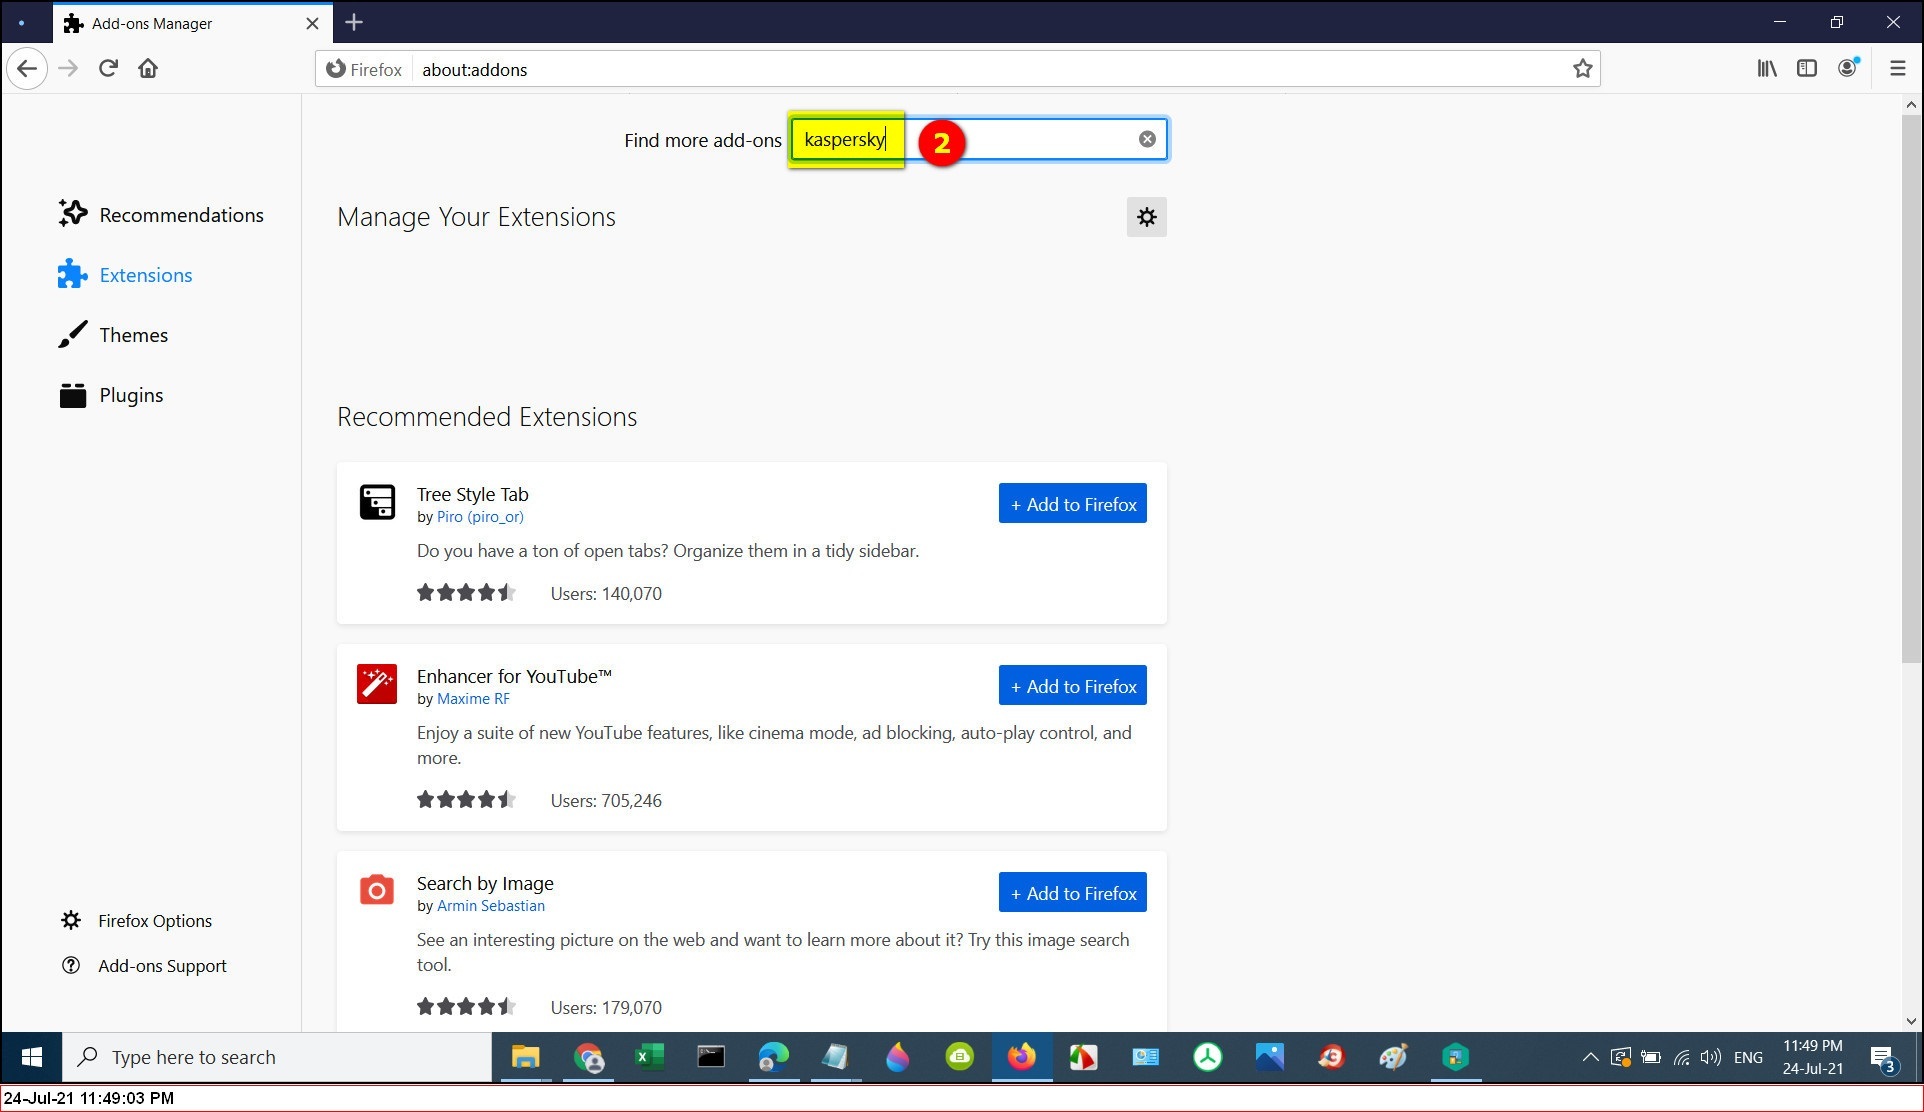Open Firefox Account icon
Screen dimensions: 1924x1112
point(1847,68)
